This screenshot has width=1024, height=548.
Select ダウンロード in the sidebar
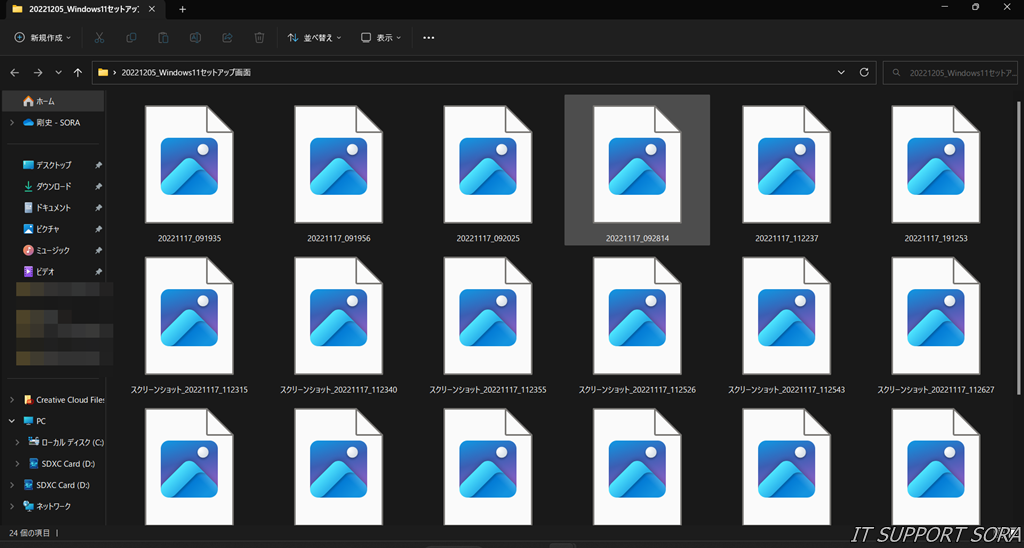click(53, 186)
